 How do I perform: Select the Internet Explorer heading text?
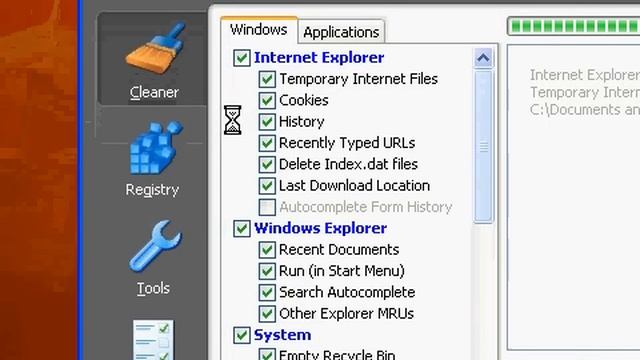(x=319, y=58)
